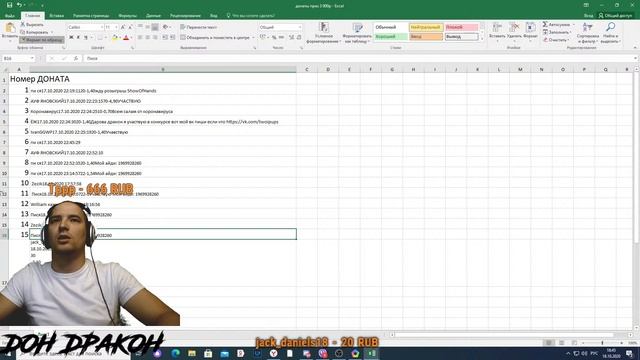Increase the font size
Viewport: 640px width, 360px height.
(123, 27)
